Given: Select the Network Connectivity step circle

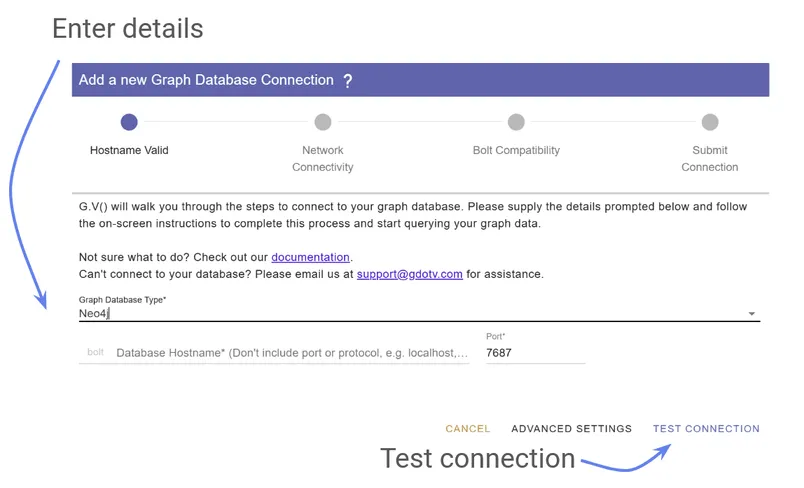Looking at the screenshot, I should [323, 122].
